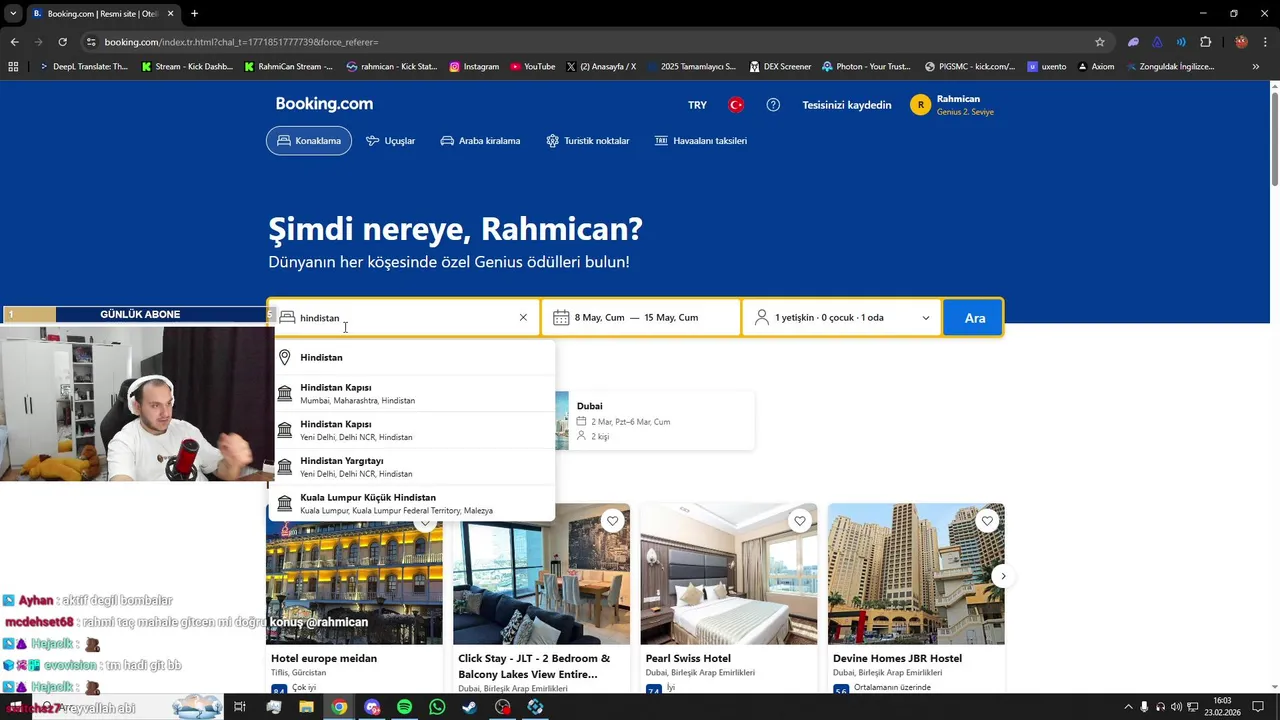Open customer help question-mark icon
The width and height of the screenshot is (1280, 720).
(x=773, y=105)
